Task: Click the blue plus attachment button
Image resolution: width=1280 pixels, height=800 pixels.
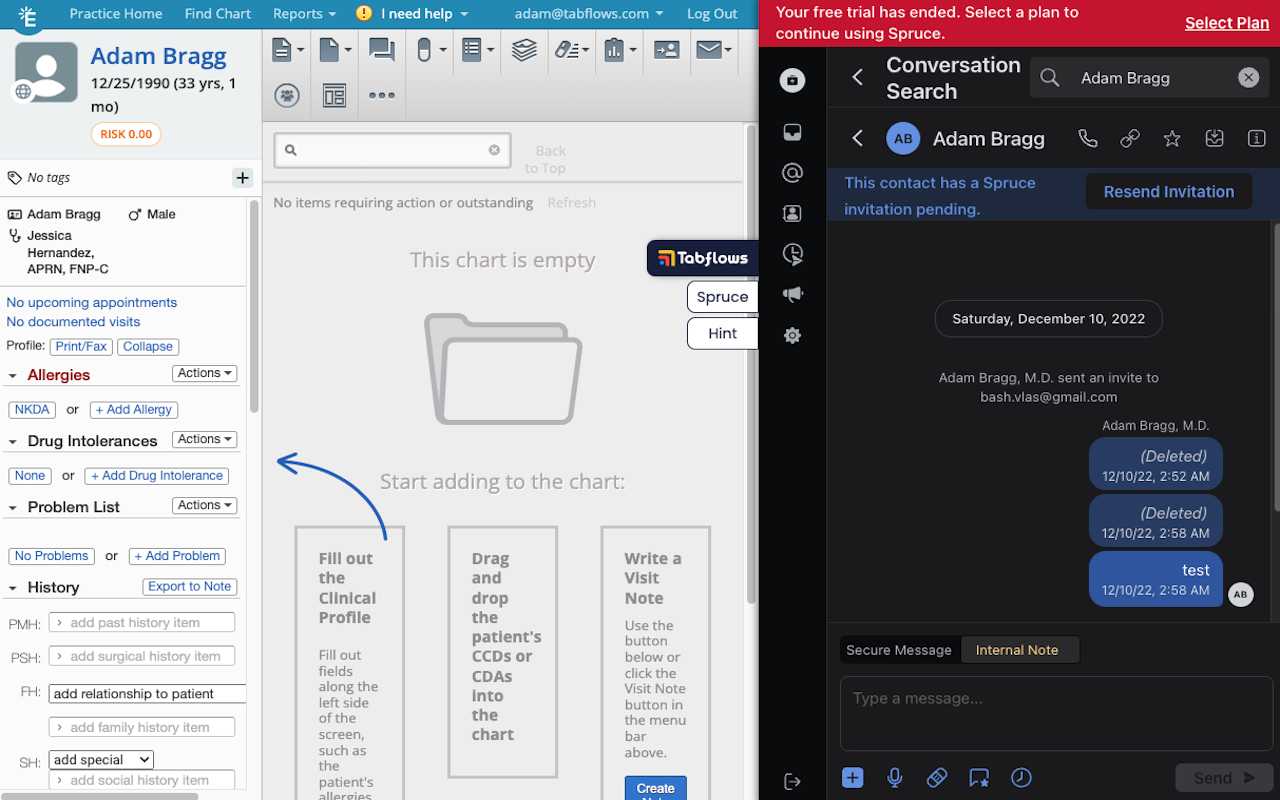Action: [852, 777]
